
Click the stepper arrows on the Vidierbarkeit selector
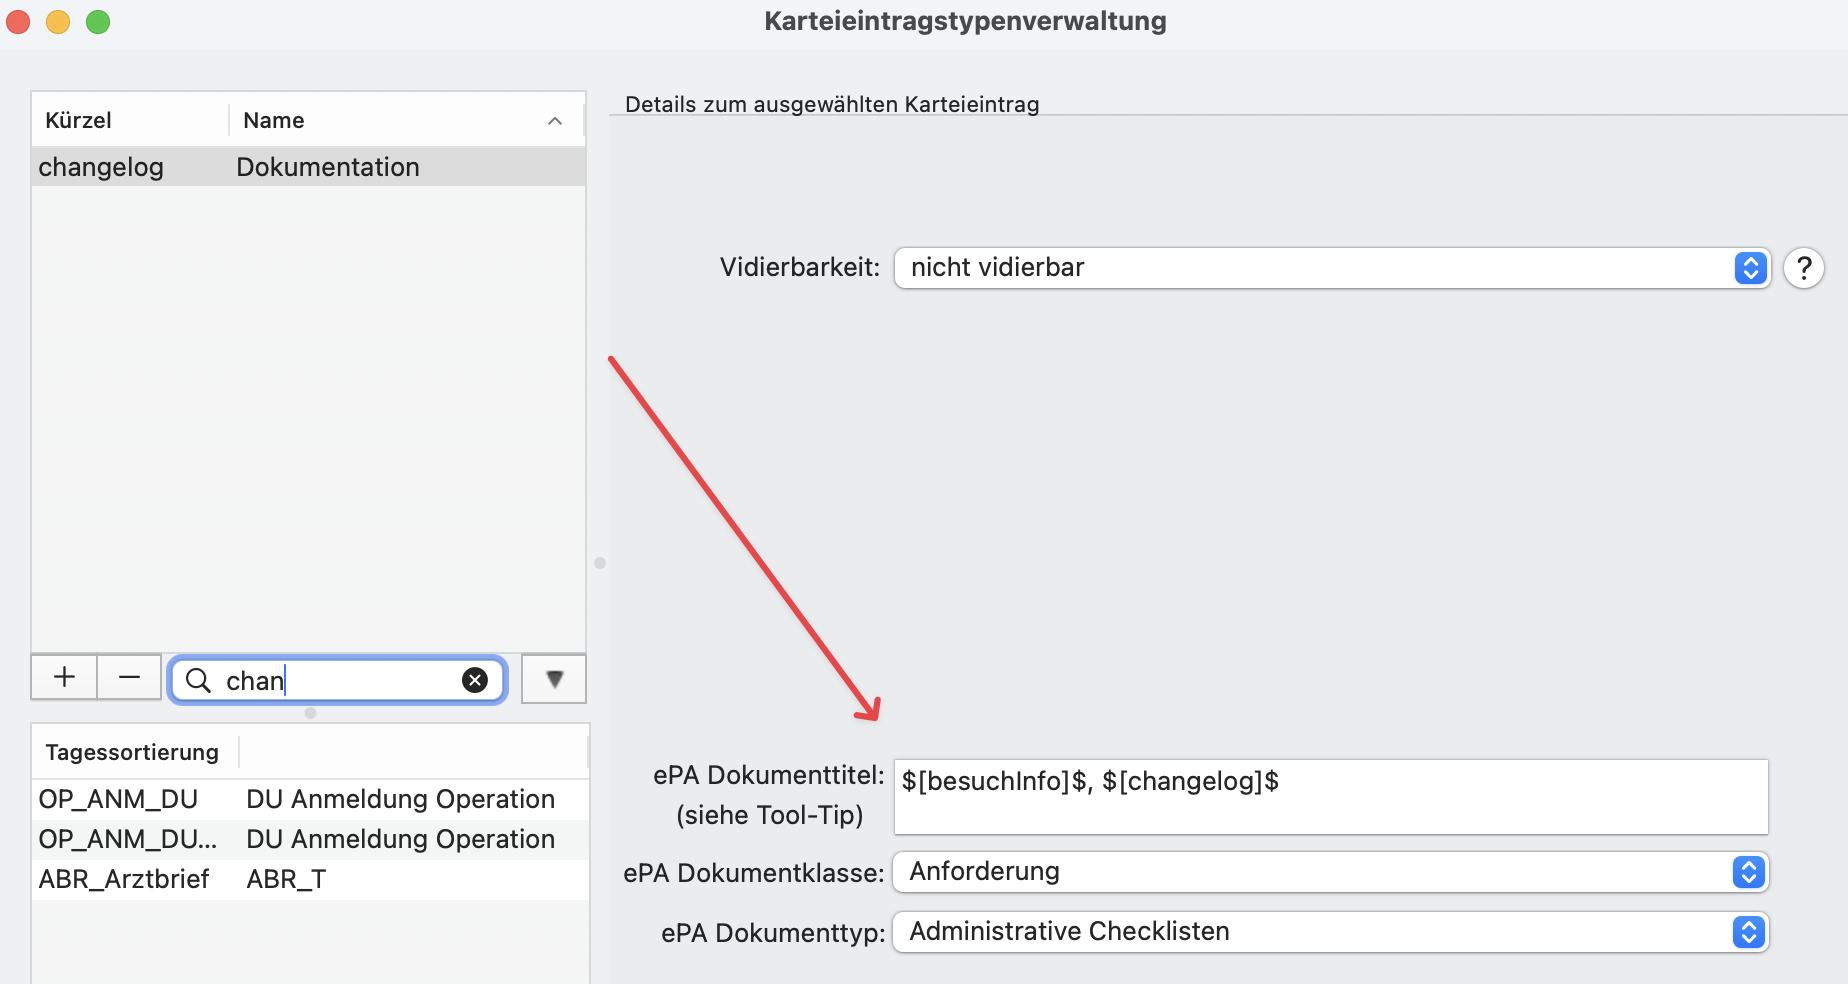point(1749,268)
